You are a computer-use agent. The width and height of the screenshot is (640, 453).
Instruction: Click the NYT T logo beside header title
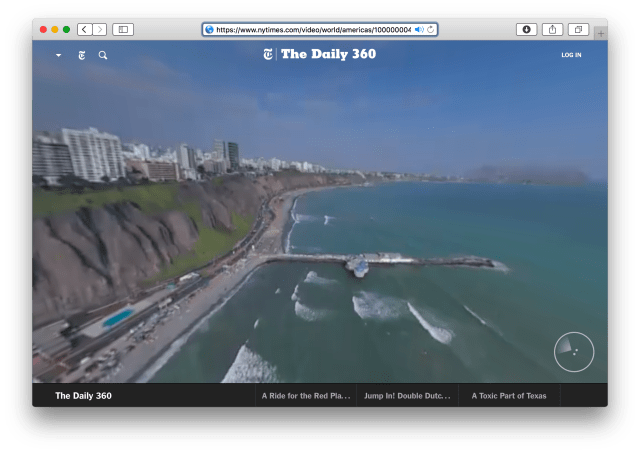coord(268,54)
